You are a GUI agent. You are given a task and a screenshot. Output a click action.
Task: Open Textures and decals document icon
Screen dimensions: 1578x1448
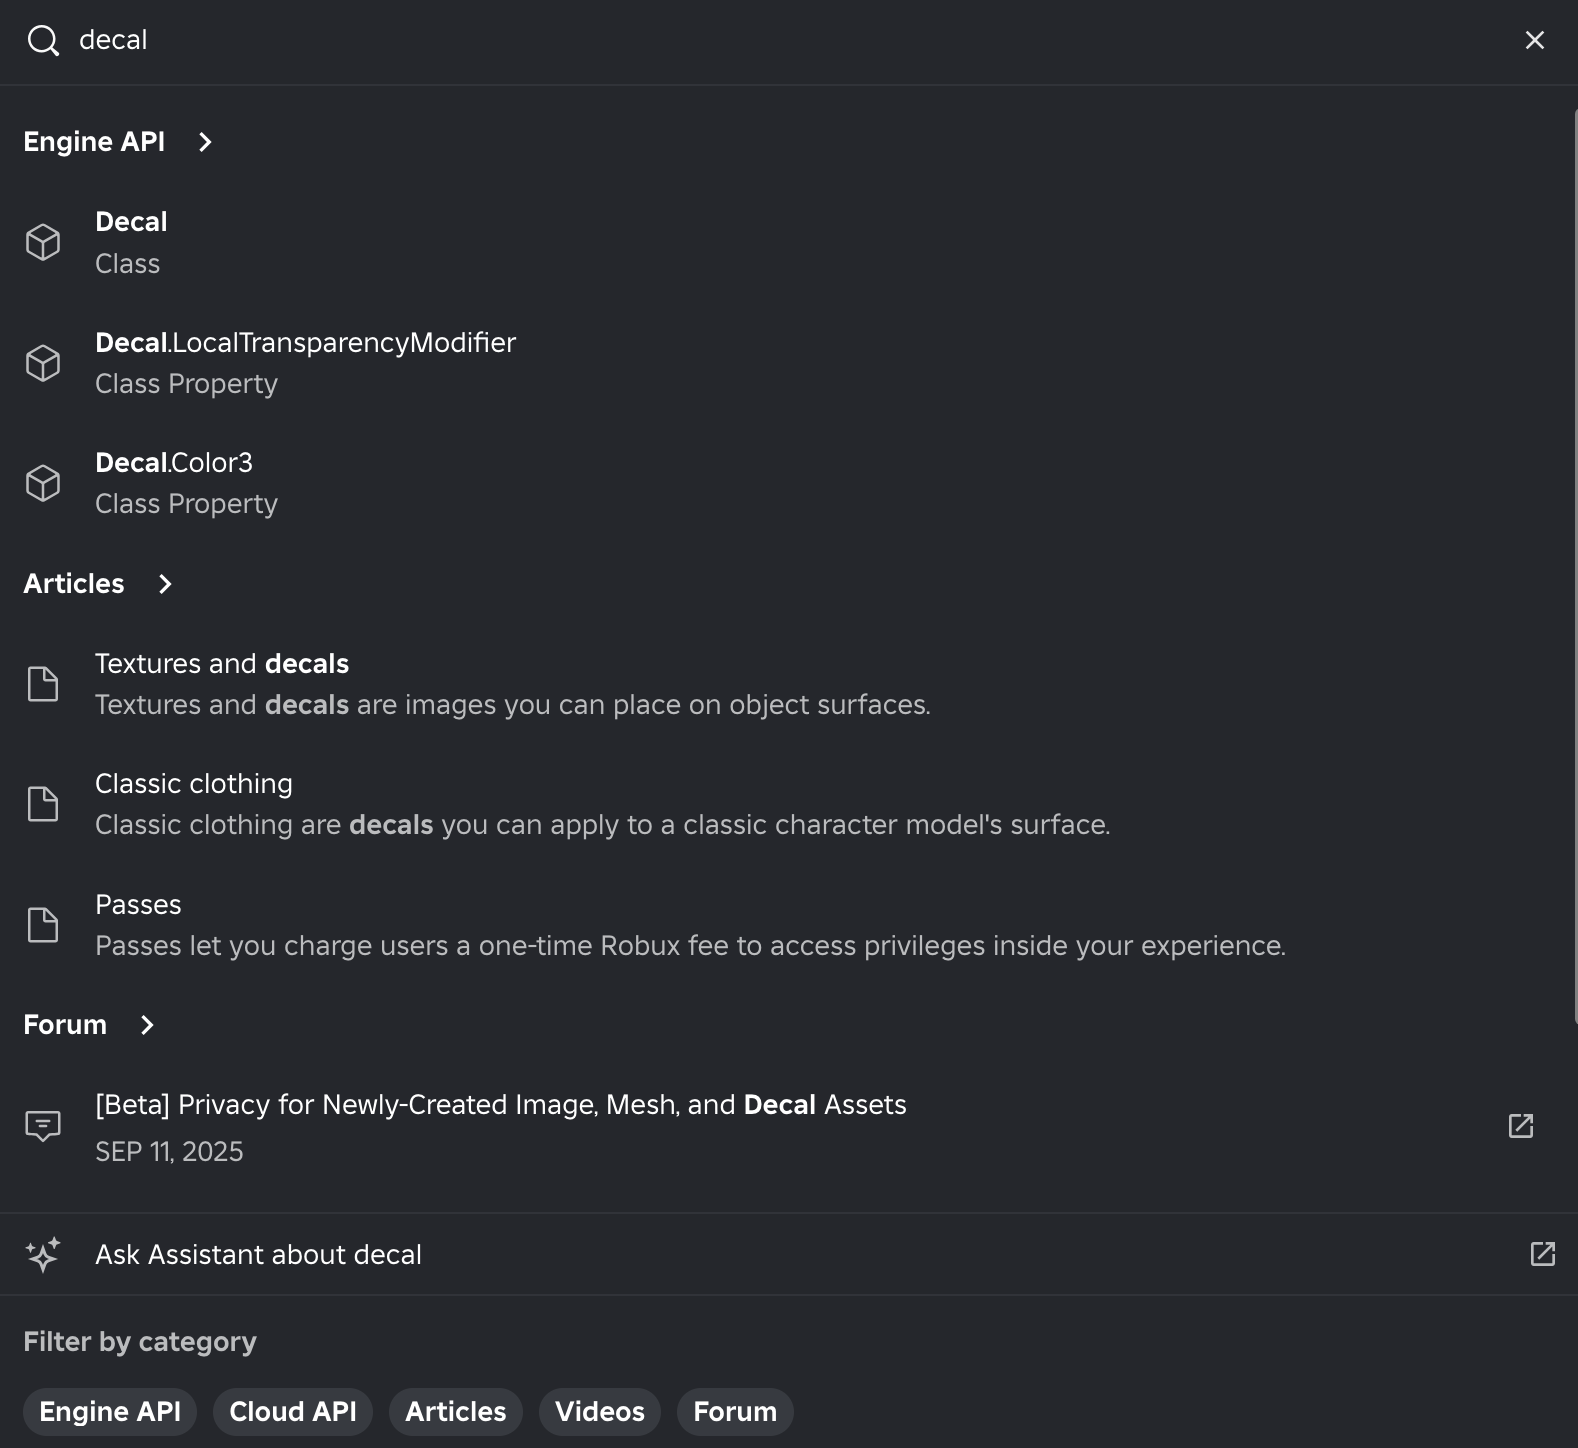click(43, 684)
